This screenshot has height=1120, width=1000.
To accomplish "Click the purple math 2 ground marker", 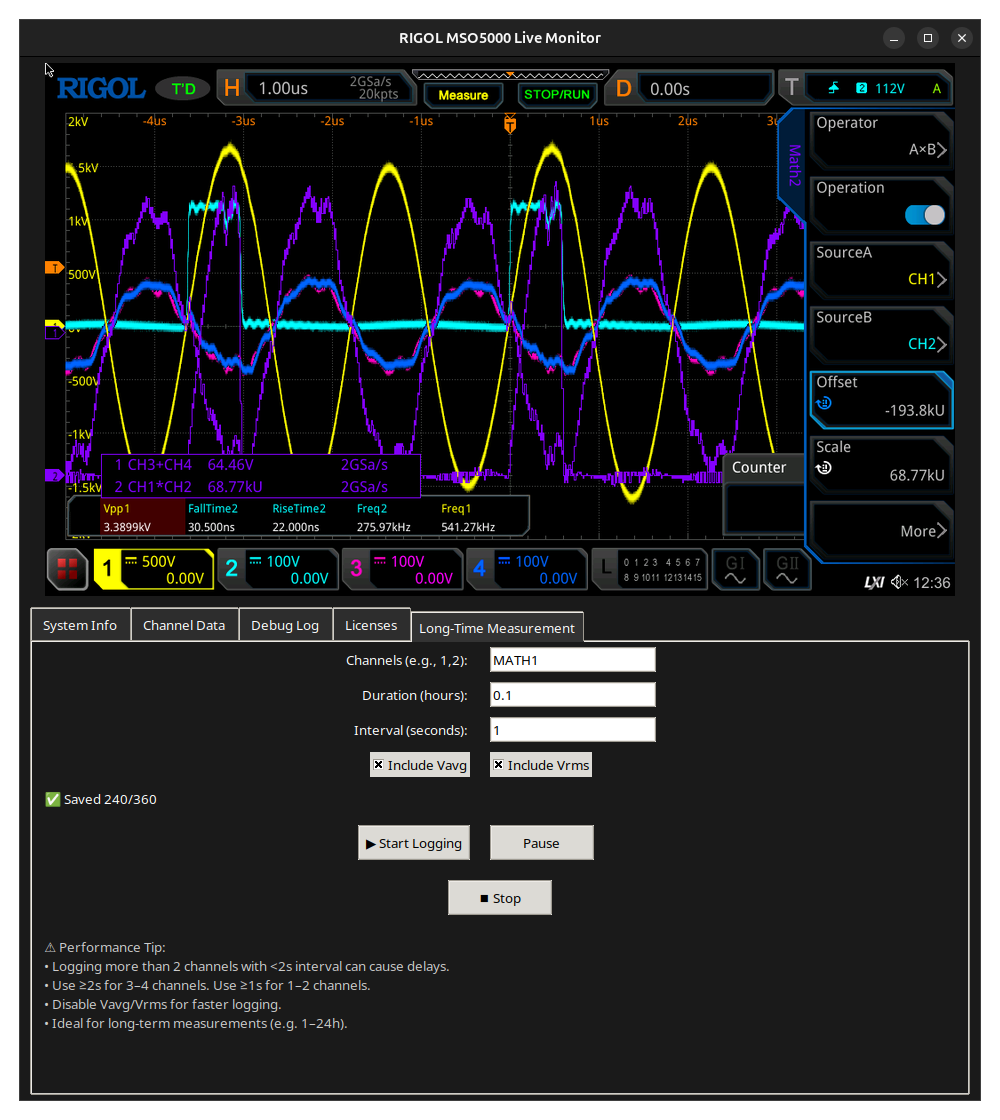I will tap(54, 475).
